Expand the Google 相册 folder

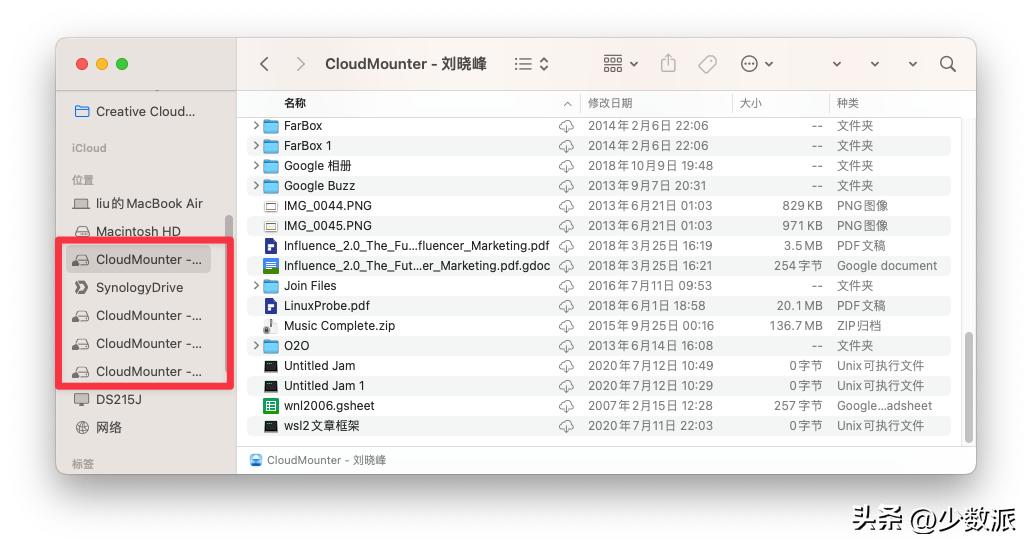tap(256, 165)
